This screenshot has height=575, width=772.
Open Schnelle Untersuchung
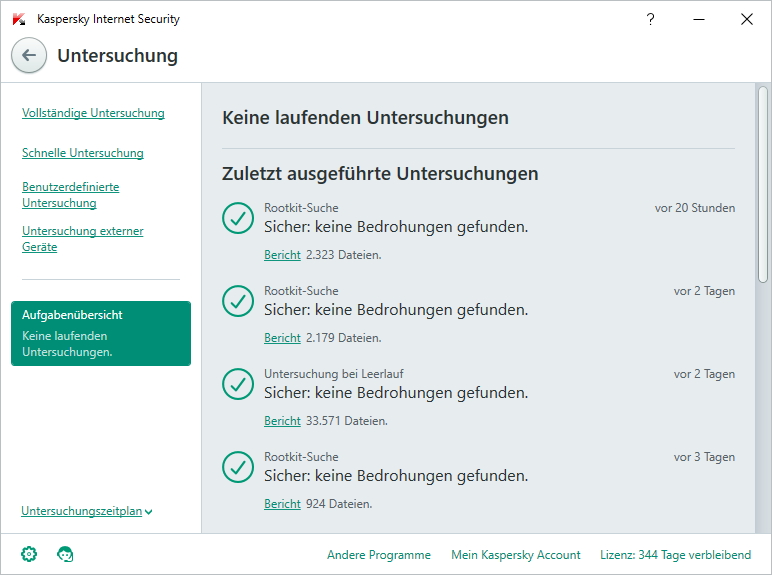point(83,153)
